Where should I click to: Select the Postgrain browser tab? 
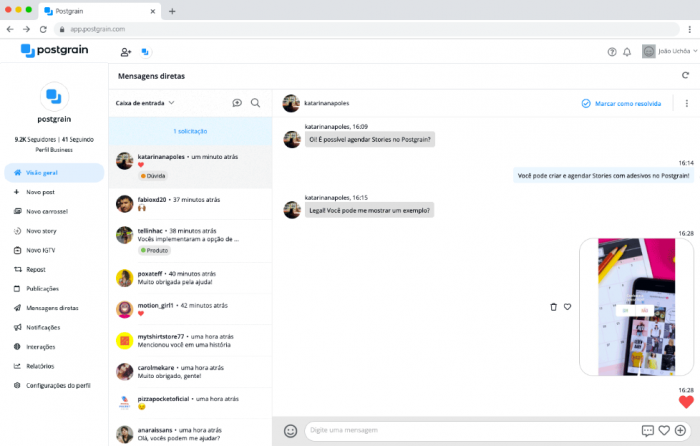pyautogui.click(x=100, y=11)
